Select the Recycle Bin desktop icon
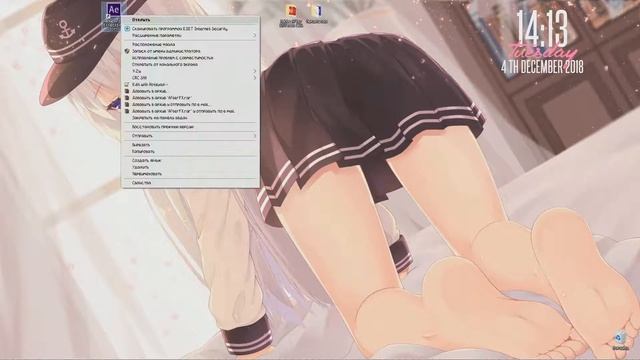Viewport: 640px width, 360px height. click(x=619, y=341)
